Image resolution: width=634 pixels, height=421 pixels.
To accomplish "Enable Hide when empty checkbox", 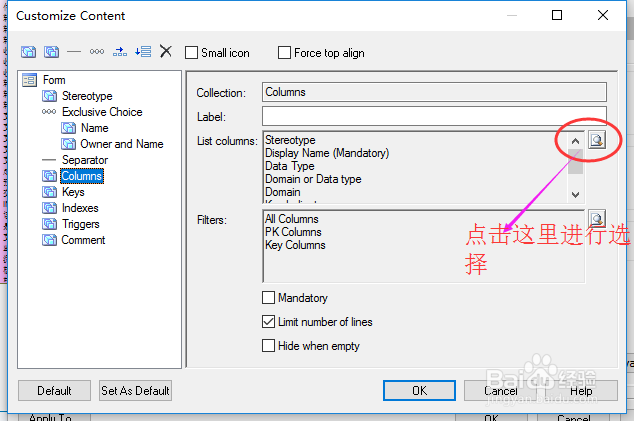I will [268, 346].
